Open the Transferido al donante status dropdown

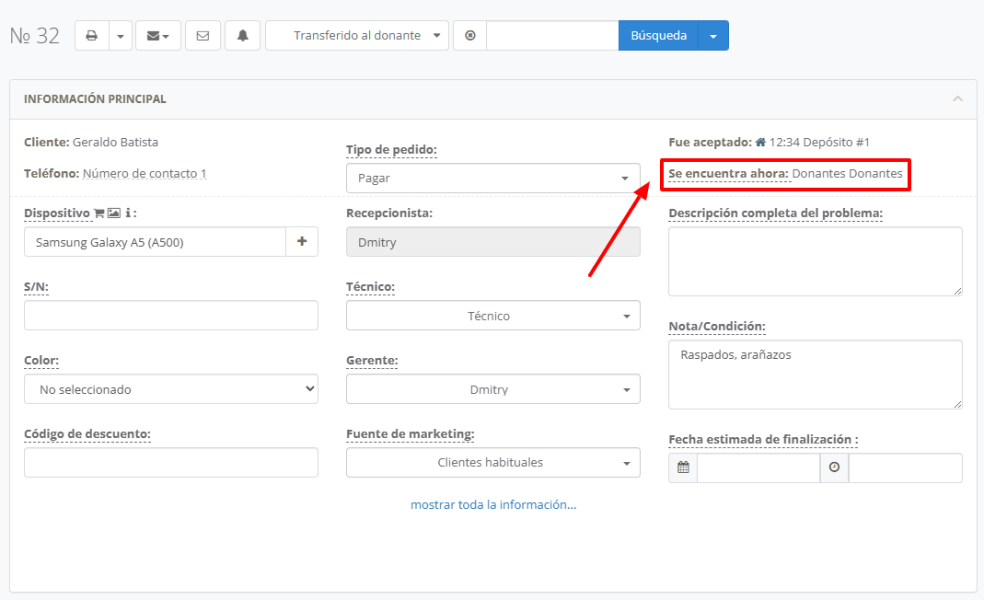coord(356,35)
